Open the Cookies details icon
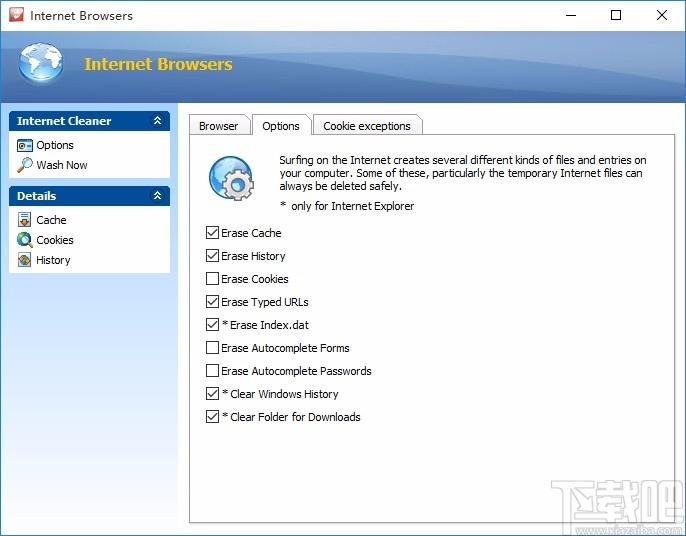Screen dimensions: 686x536 tap(24, 240)
